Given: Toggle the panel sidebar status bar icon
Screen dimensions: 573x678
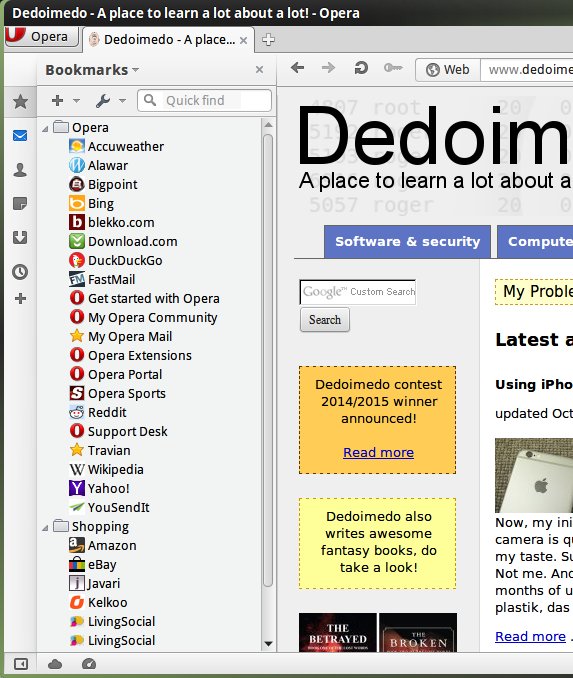Looking at the screenshot, I should point(21,664).
